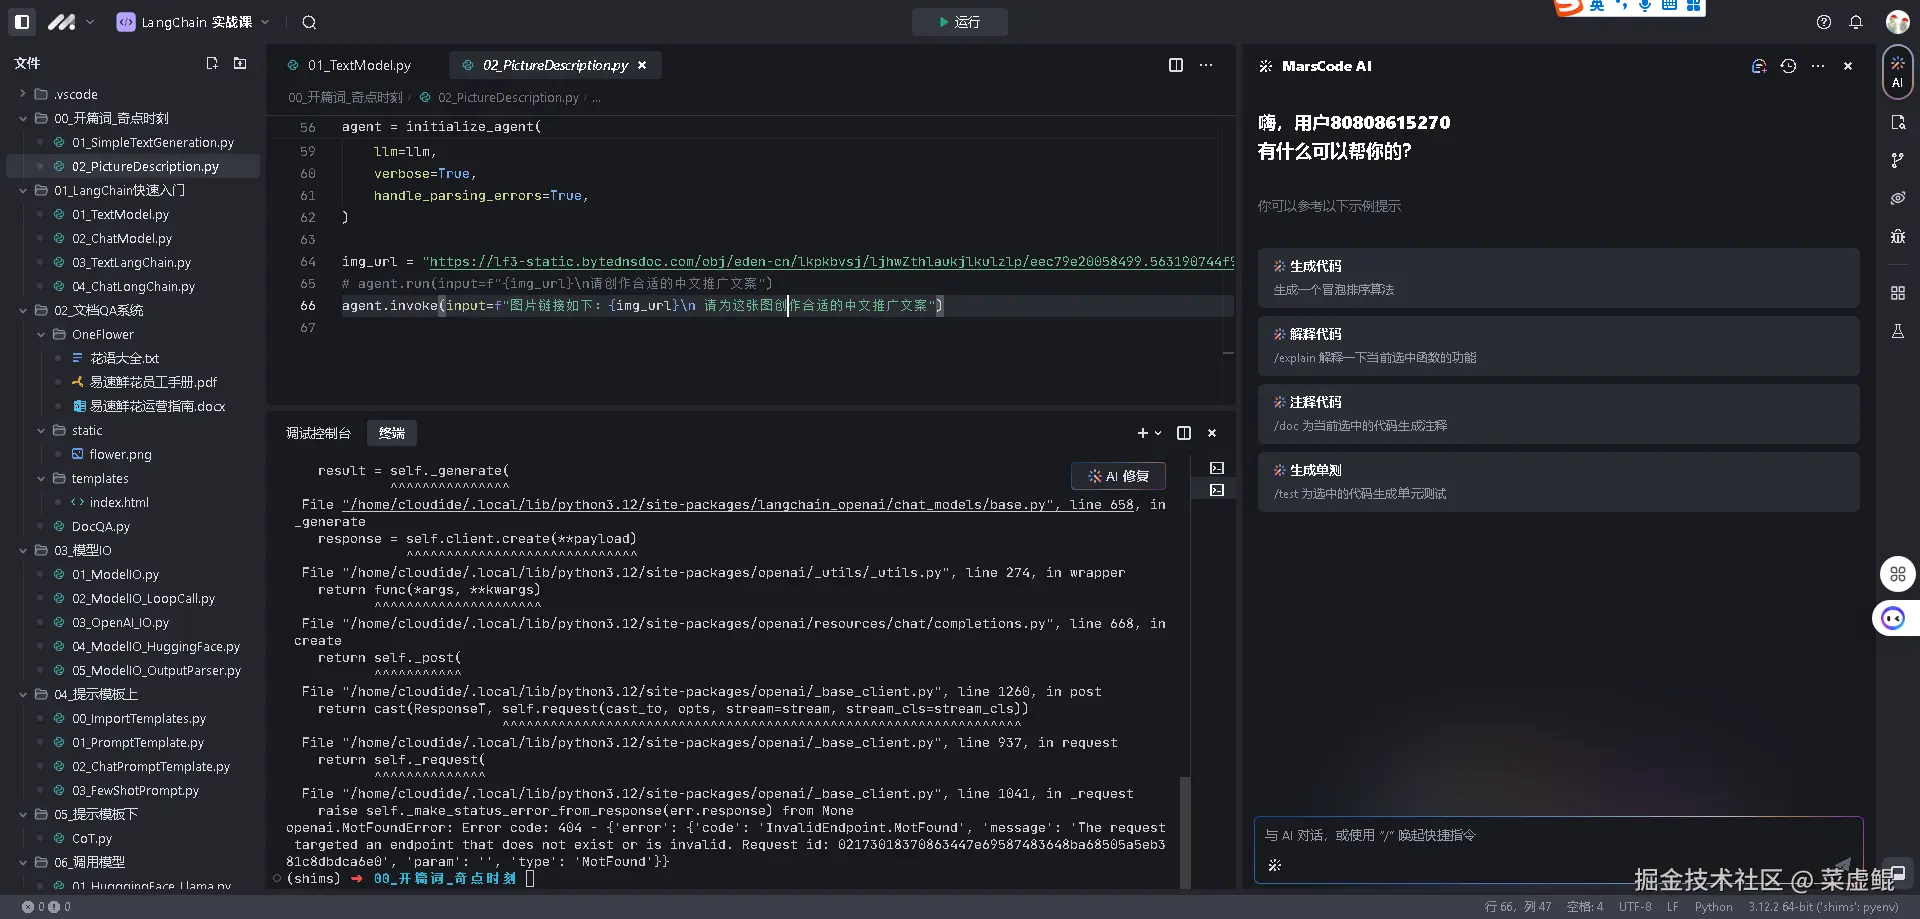
Task: Open 01_SimpleTextGeneration.py in file tree
Action: click(x=152, y=142)
